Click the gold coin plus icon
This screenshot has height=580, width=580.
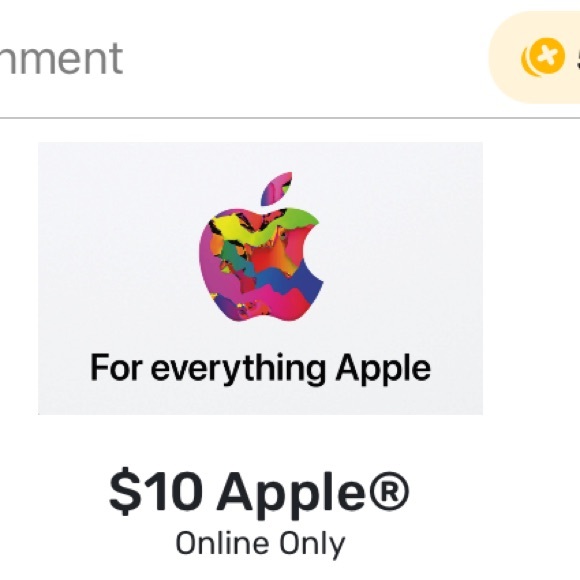543,57
